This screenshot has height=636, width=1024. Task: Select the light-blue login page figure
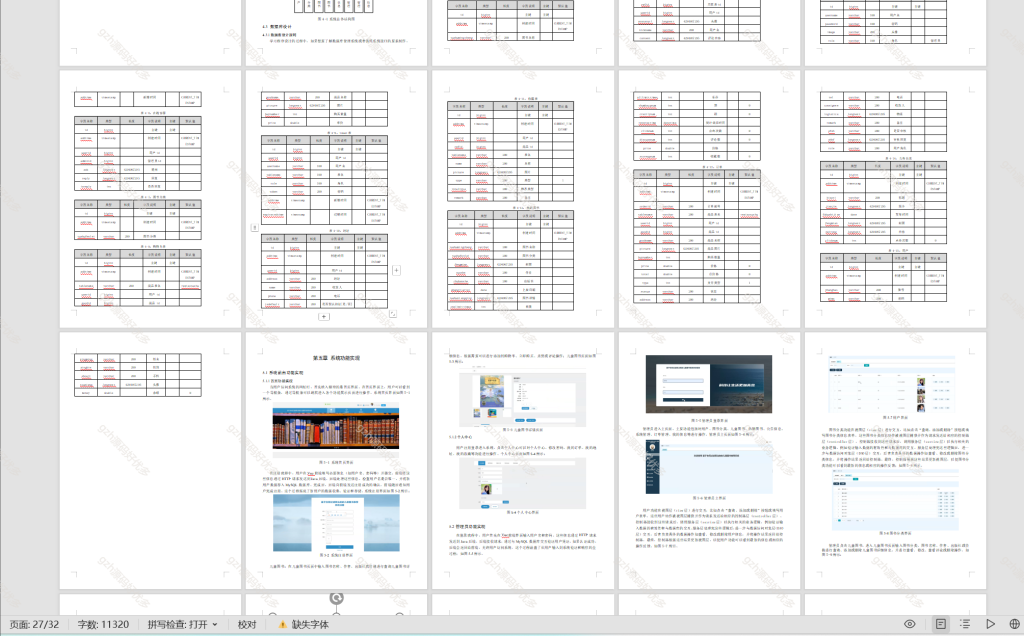[336, 522]
